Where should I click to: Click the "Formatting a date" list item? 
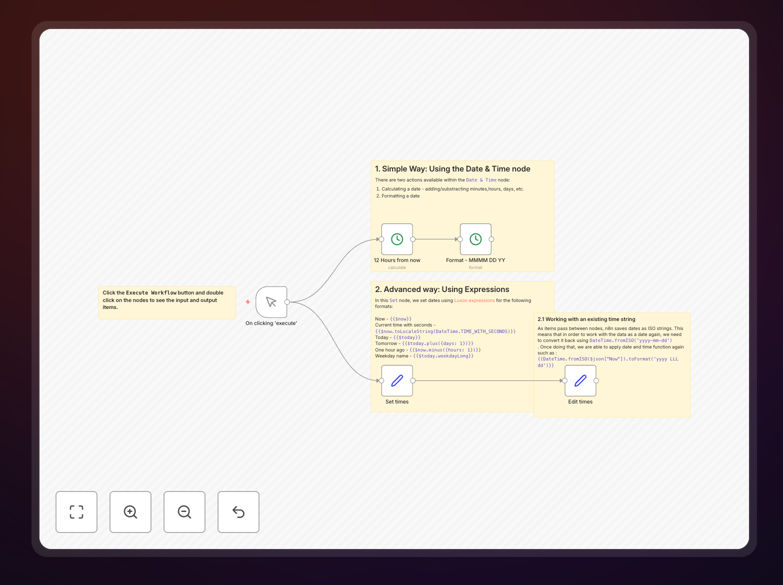click(x=400, y=196)
